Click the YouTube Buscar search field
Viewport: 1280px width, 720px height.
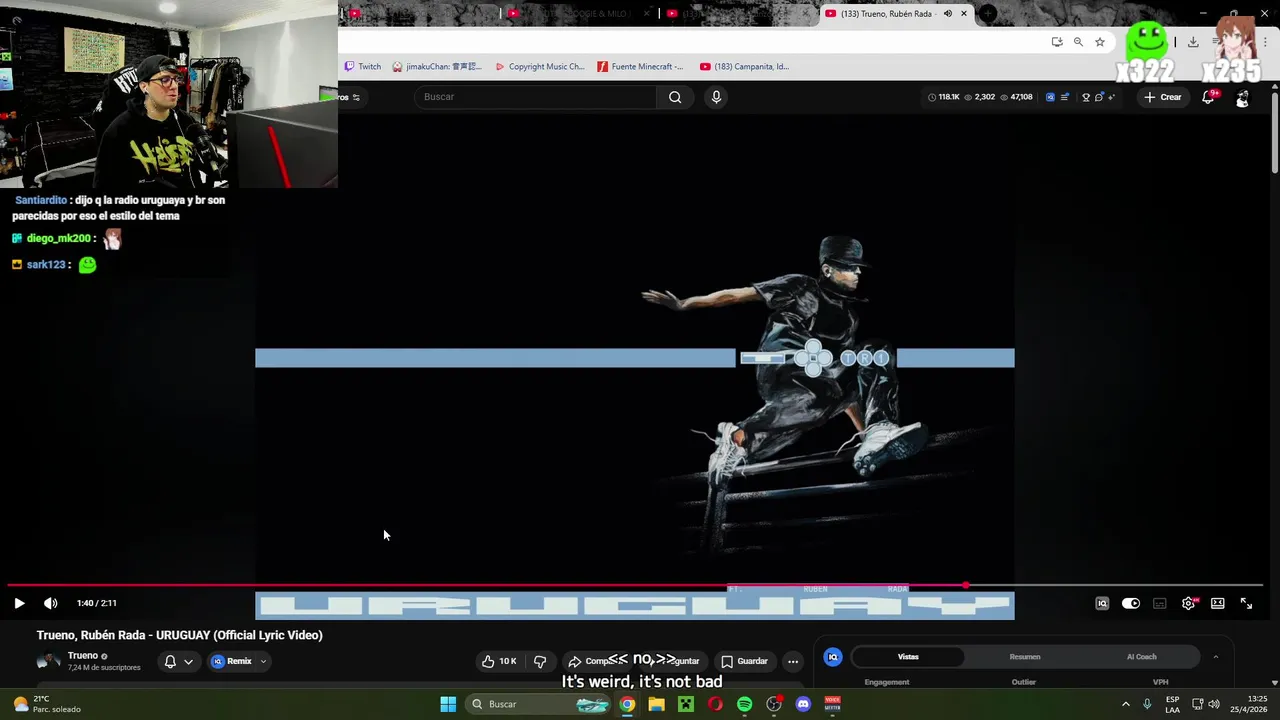tap(535, 97)
